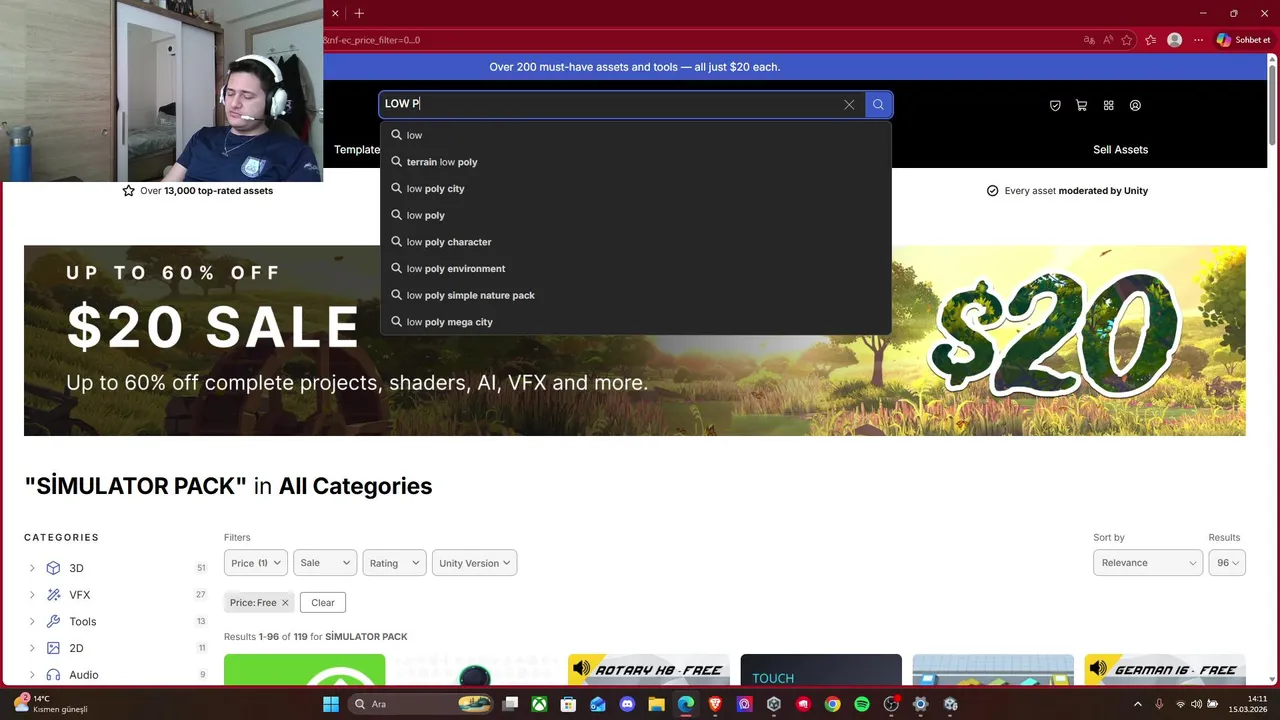This screenshot has width=1280, height=720.
Task: Open browser profile avatar icon
Action: [x=1174, y=40]
